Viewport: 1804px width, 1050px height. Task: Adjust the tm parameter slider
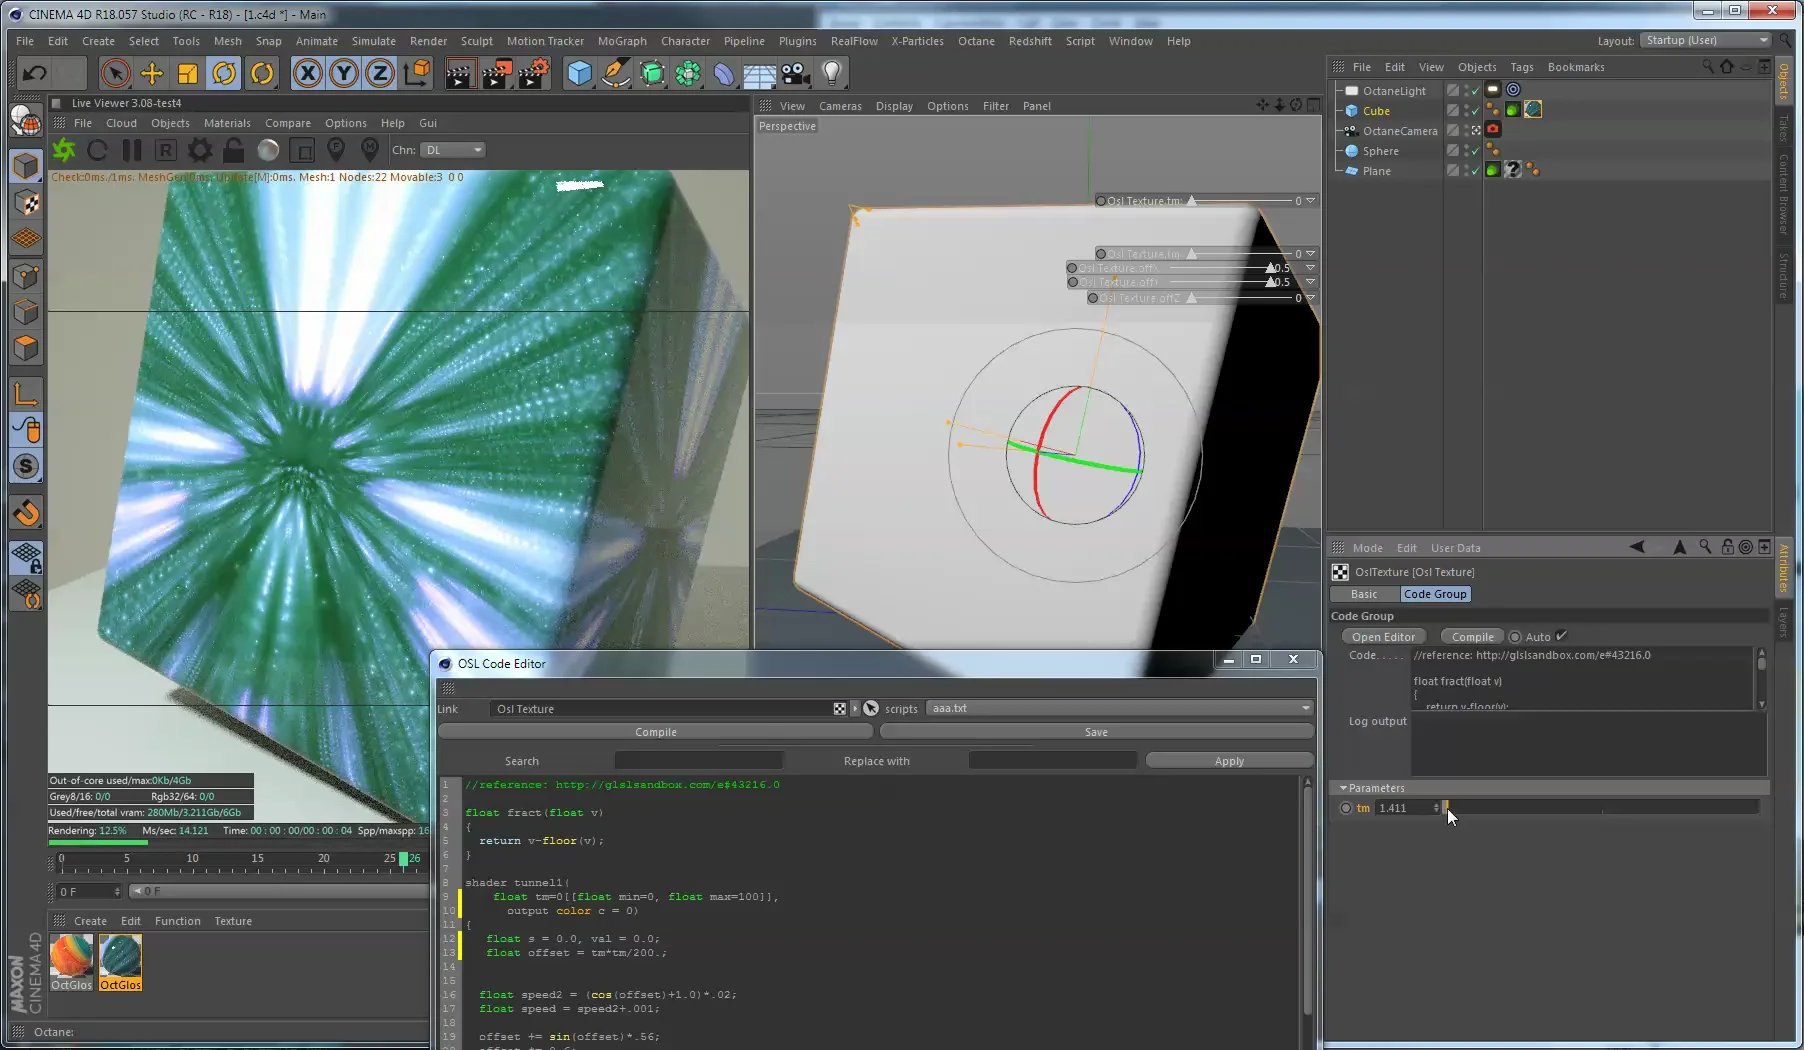click(x=1600, y=807)
